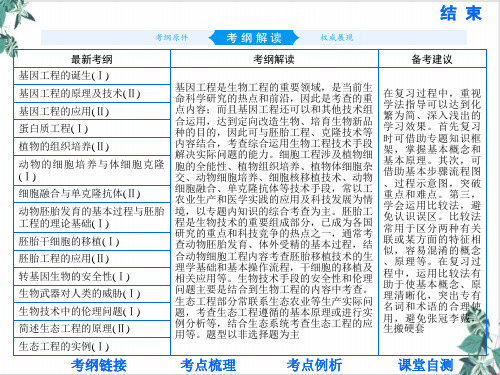Image resolution: width=500 pixels, height=375 pixels.
Task: Click the 蛋白质工程(Ⅰ) table cell
Action: point(92,129)
